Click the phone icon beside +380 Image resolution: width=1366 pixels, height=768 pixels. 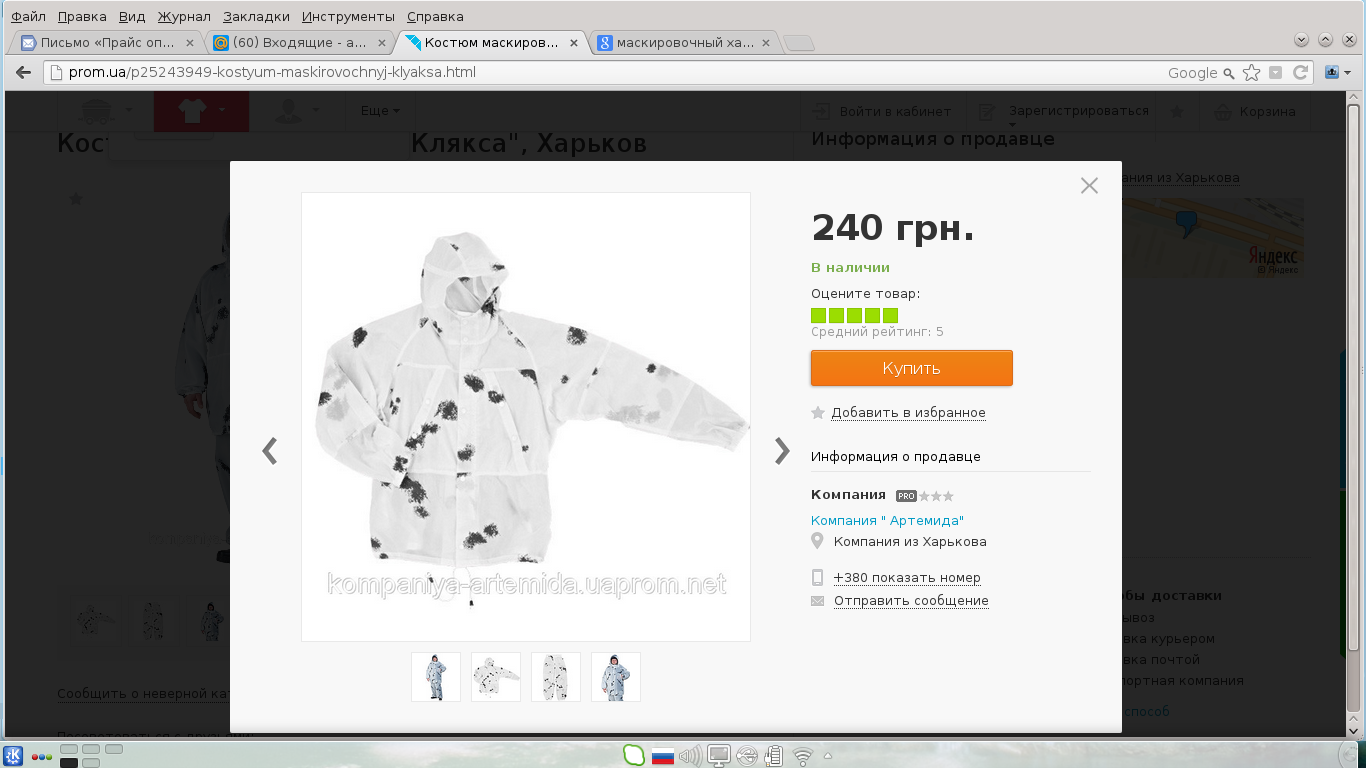click(817, 577)
